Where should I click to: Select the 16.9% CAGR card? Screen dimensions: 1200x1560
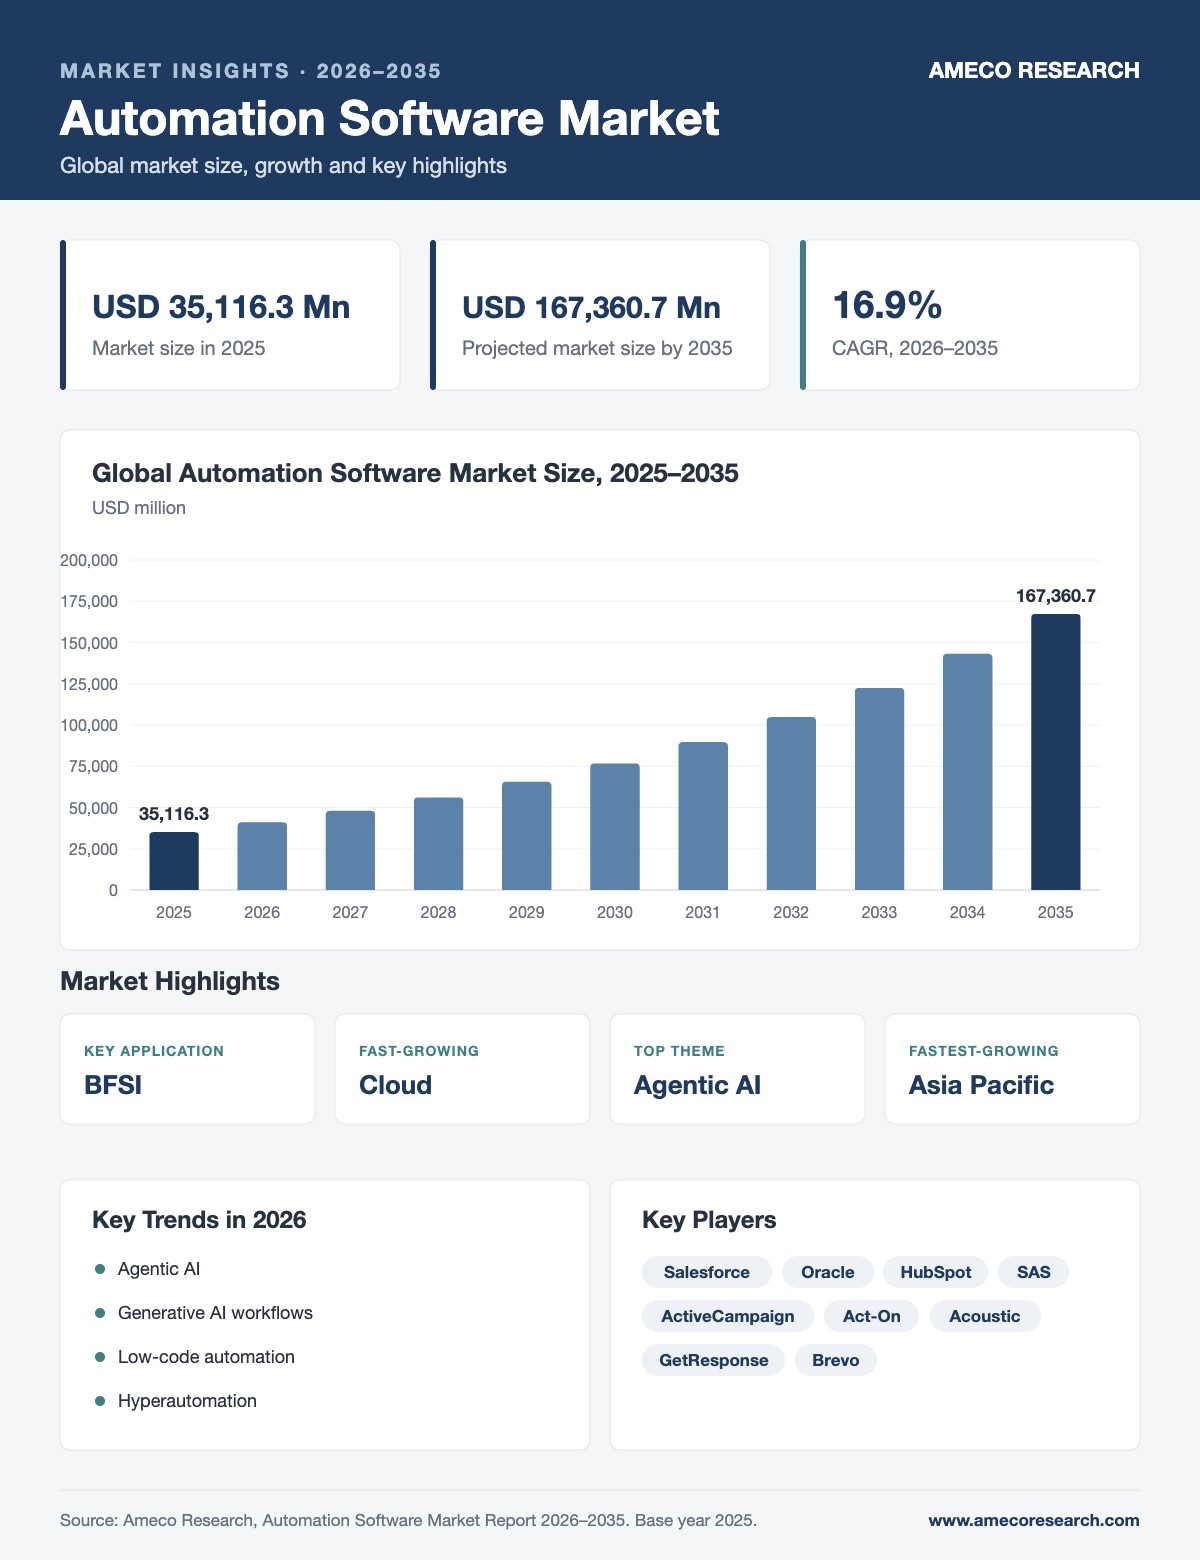coord(970,315)
